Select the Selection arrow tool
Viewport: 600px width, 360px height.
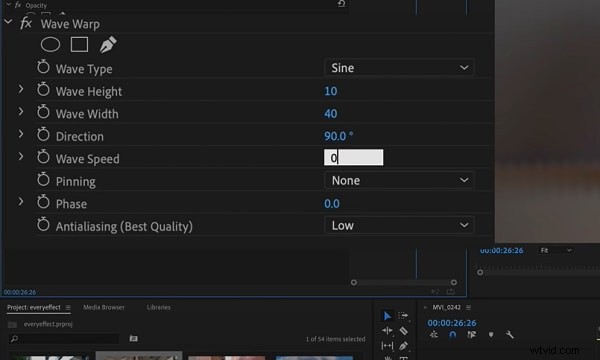pos(387,316)
